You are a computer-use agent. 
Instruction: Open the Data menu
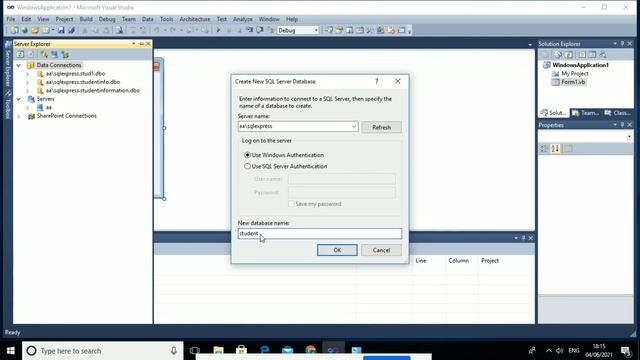148,19
